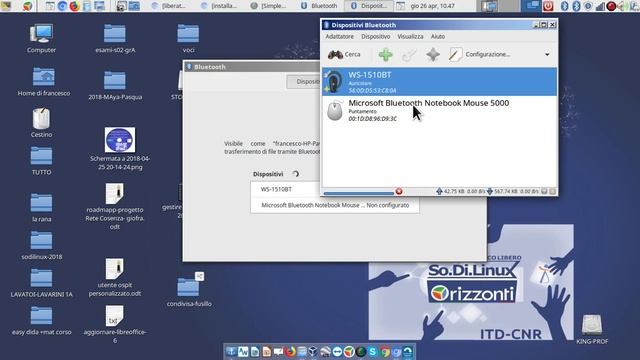Click the 567.74 KB downloaded data text
640x360 pixels.
pos(506,191)
